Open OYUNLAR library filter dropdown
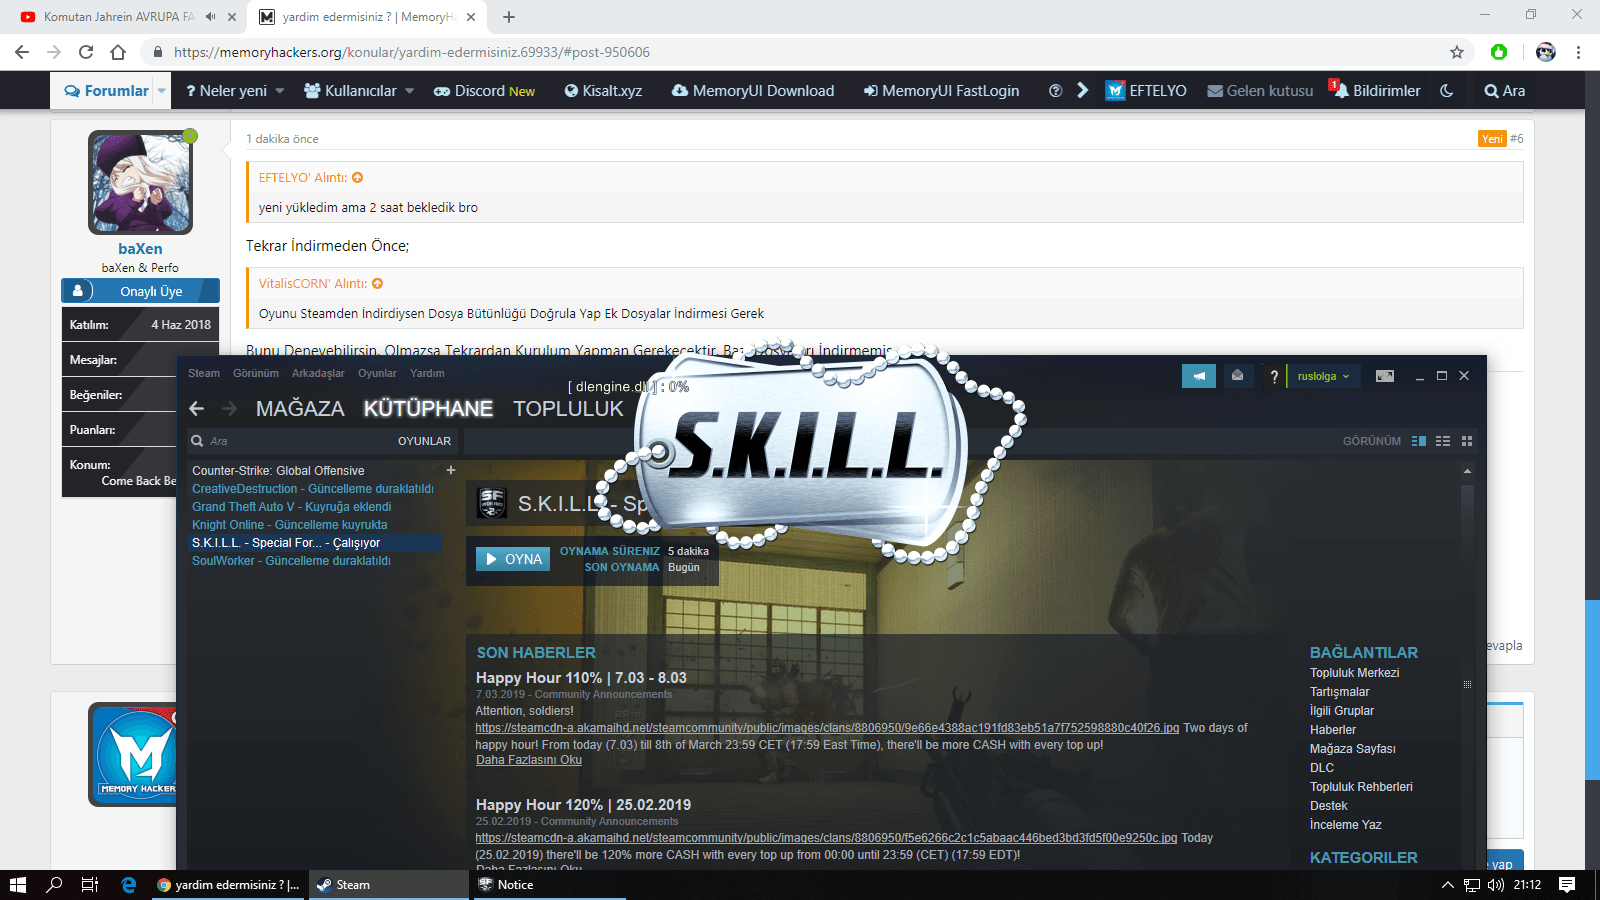 pyautogui.click(x=424, y=441)
